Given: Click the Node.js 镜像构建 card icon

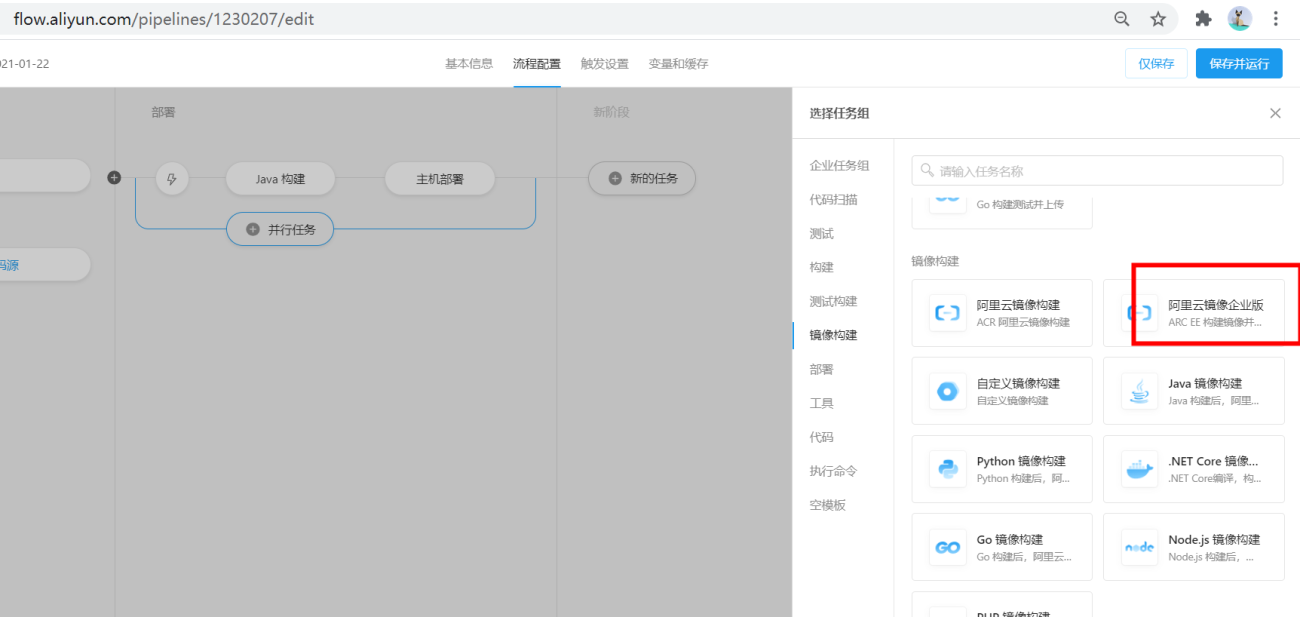Looking at the screenshot, I should [1139, 547].
